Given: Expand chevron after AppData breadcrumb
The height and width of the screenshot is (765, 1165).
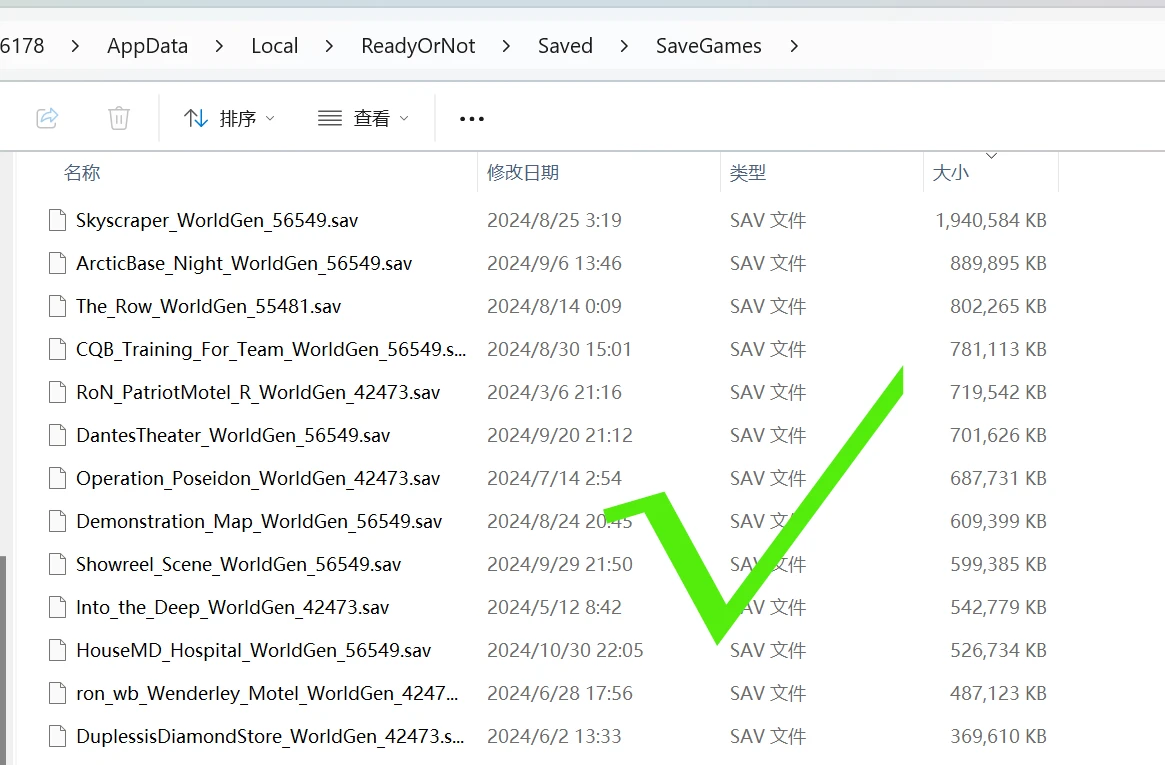Looking at the screenshot, I should 218,46.
